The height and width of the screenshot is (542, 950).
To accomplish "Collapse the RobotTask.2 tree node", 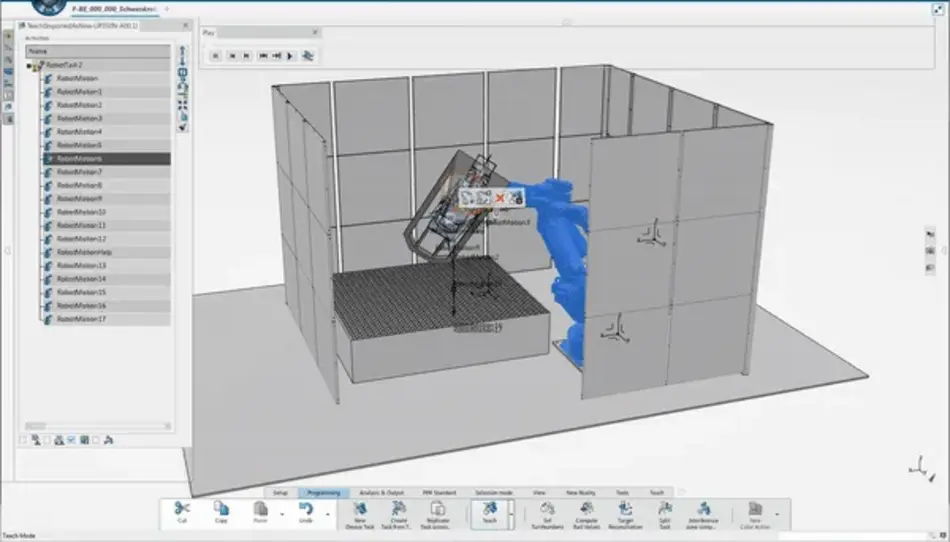I will point(29,64).
